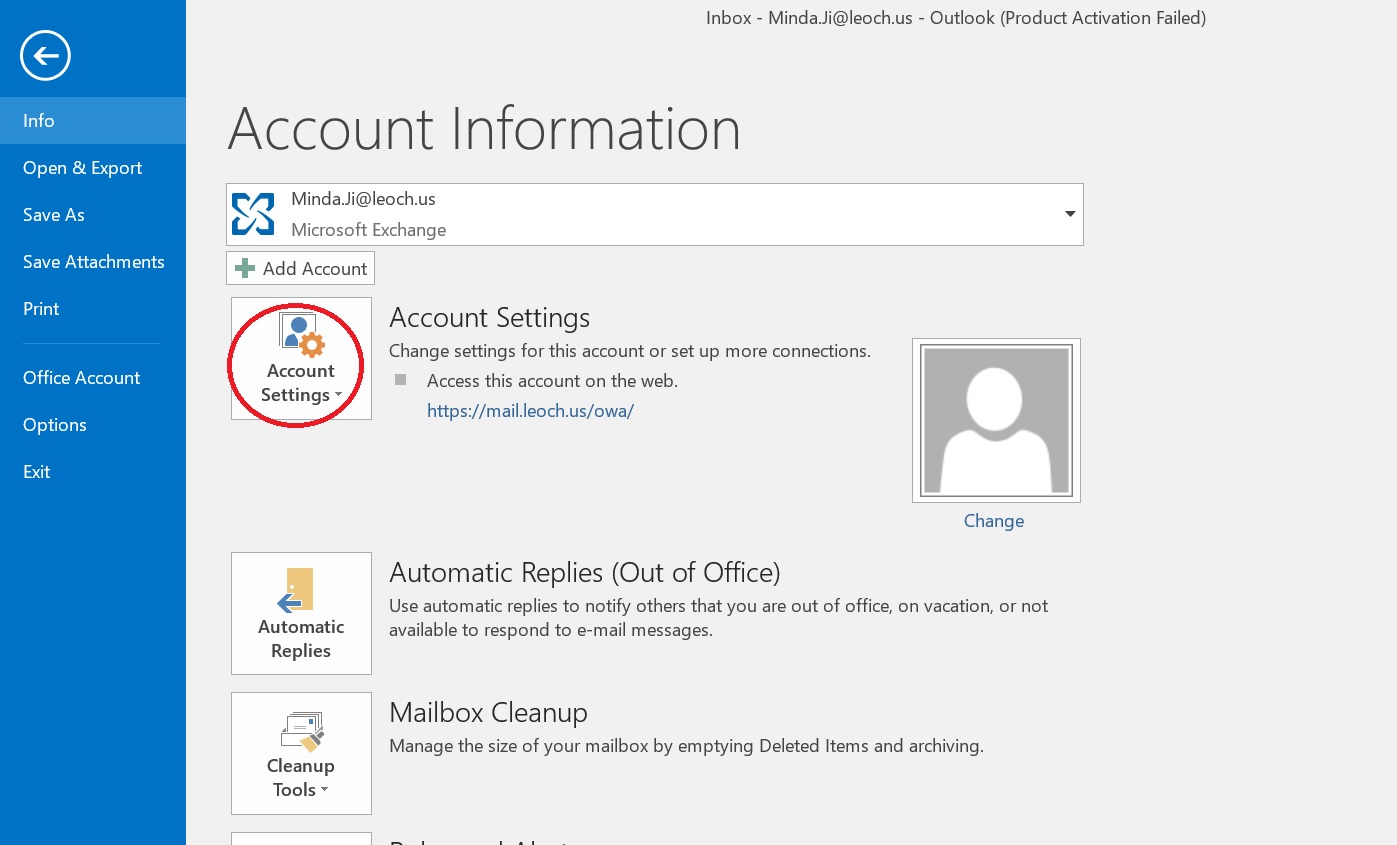1397x845 pixels.
Task: Exit Outlook from the sidebar
Action: 93,472
